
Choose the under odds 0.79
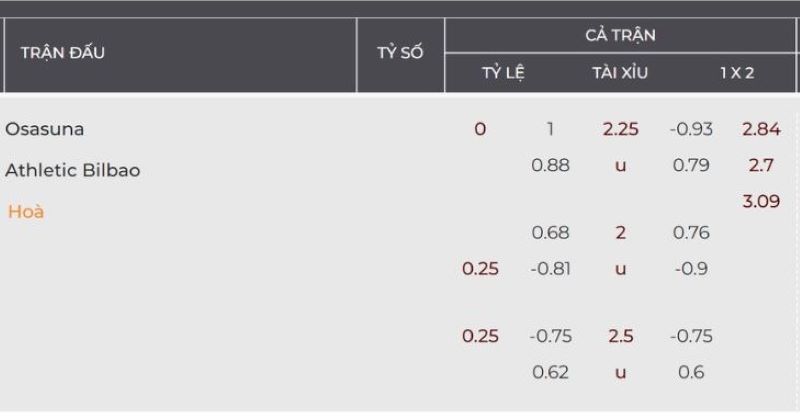coord(691,165)
